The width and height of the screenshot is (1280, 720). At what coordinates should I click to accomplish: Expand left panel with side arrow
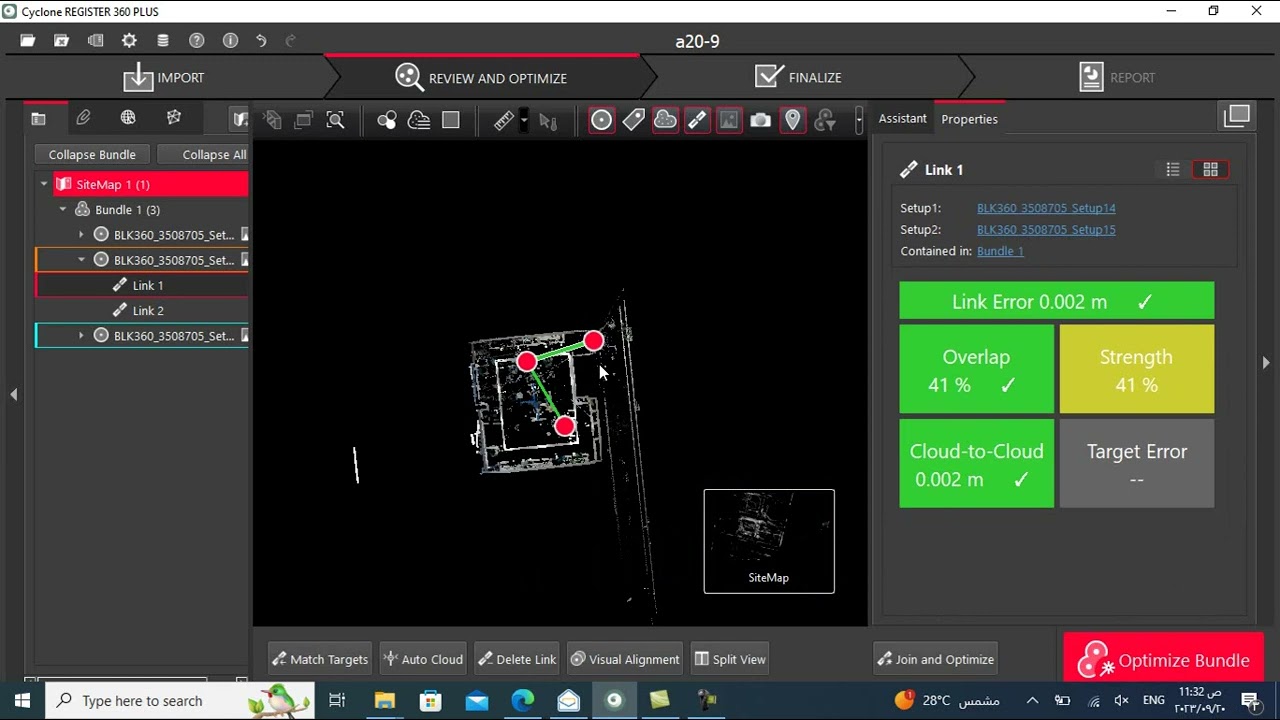tap(14, 395)
